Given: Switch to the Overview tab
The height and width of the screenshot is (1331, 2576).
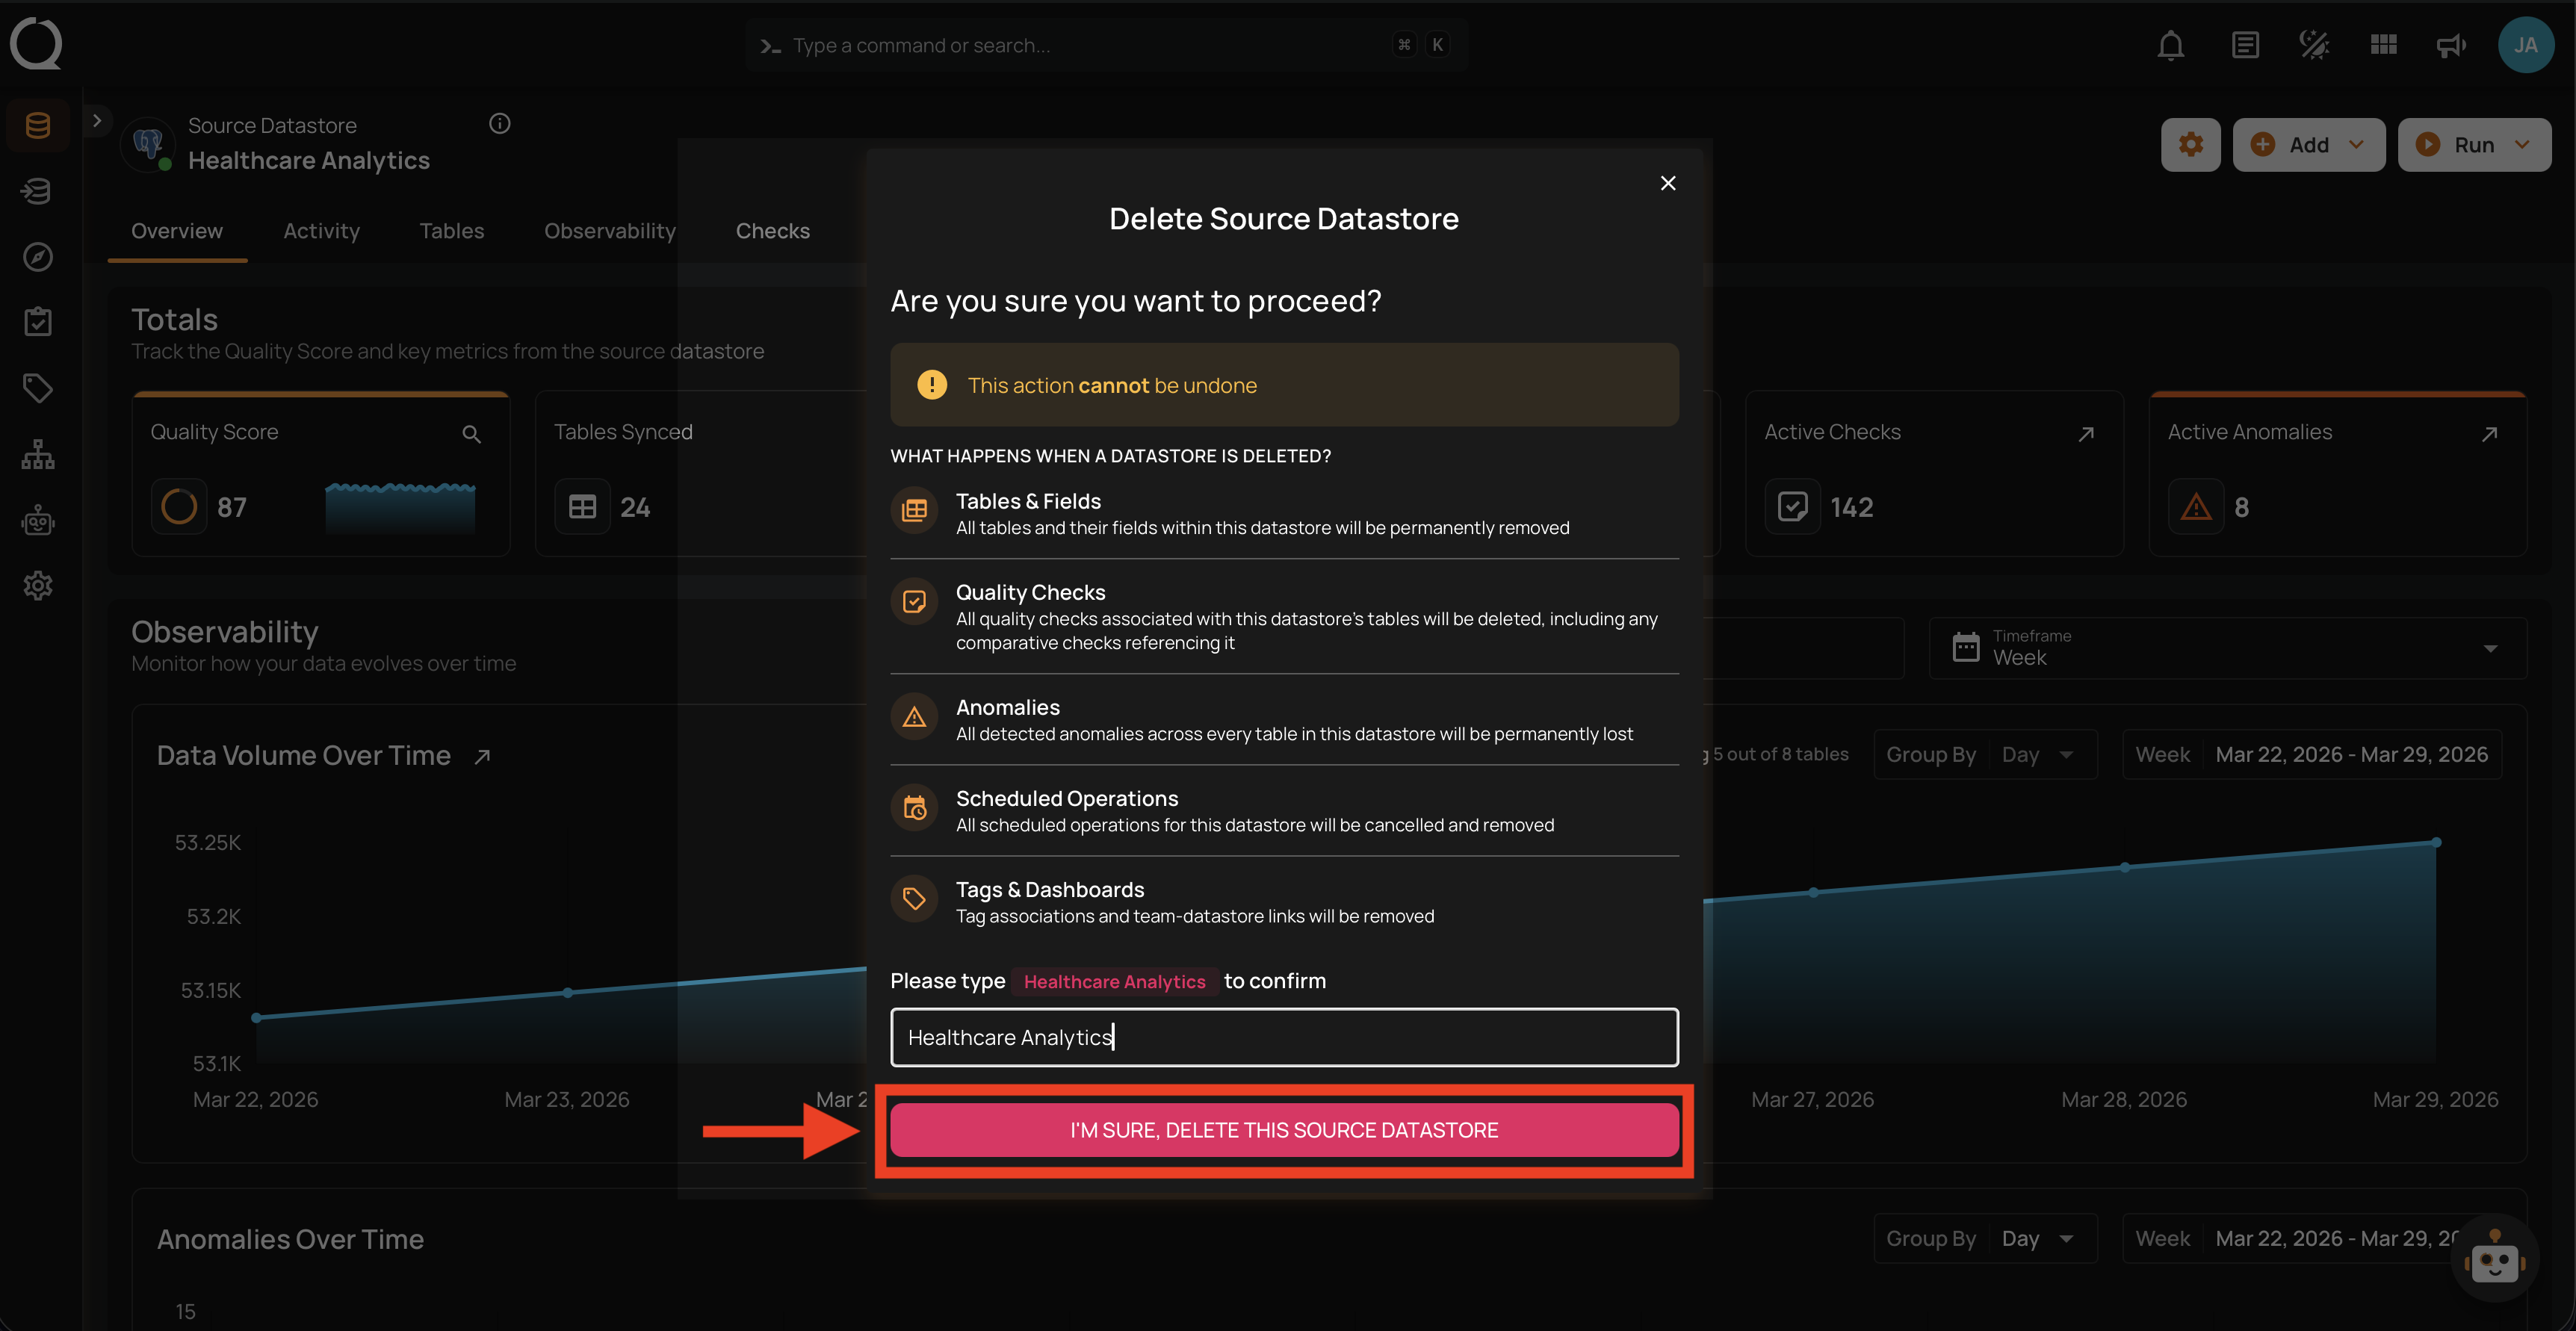Looking at the screenshot, I should tap(177, 231).
